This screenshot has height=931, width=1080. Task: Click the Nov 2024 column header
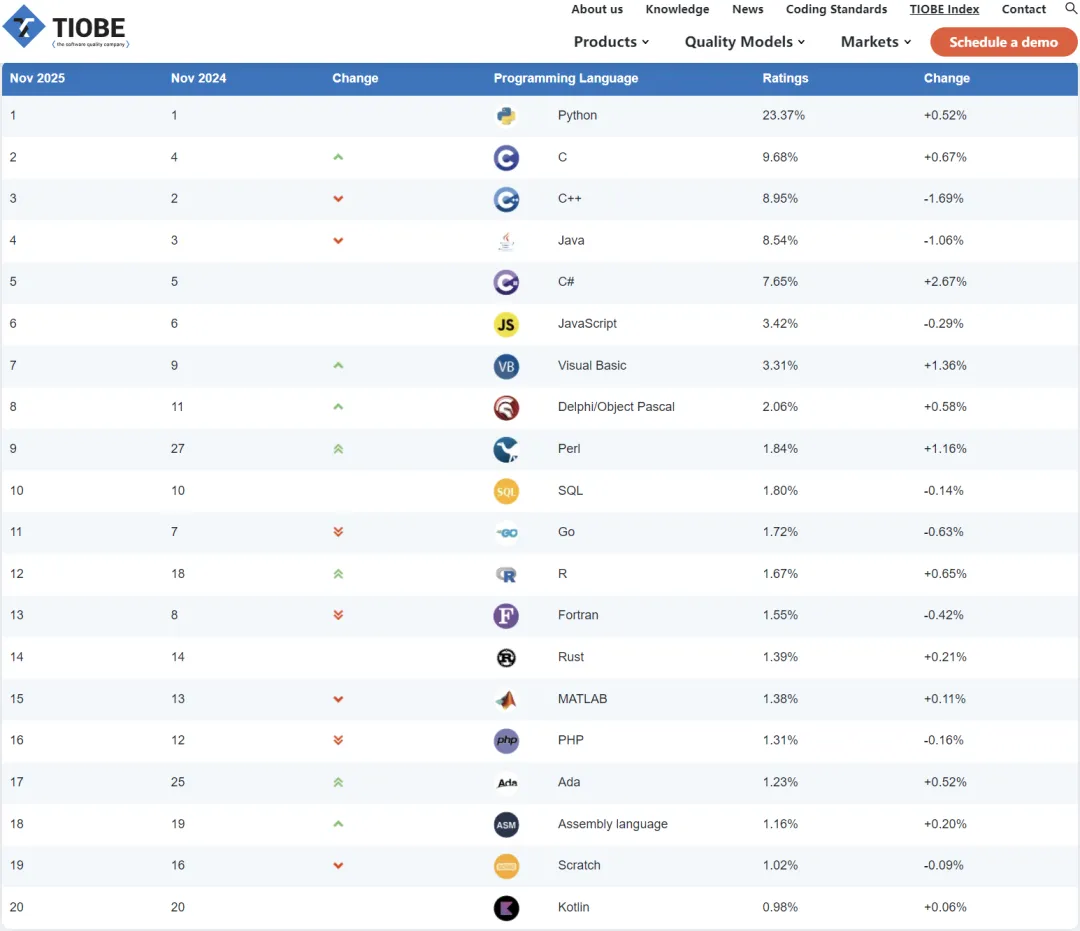click(198, 79)
